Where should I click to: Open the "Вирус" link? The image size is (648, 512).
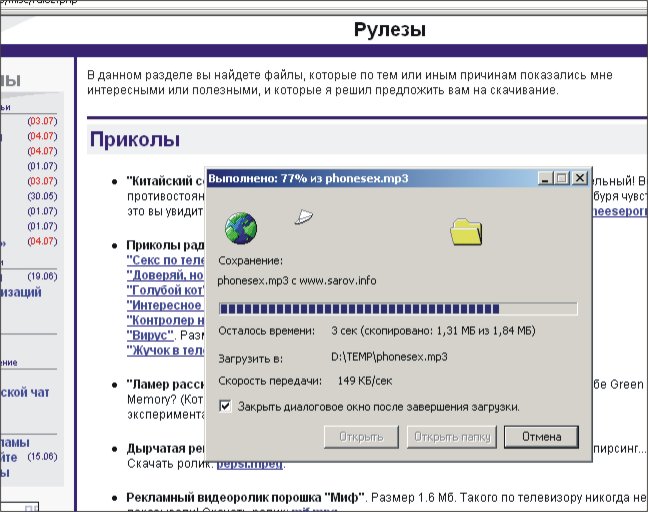tap(150, 335)
